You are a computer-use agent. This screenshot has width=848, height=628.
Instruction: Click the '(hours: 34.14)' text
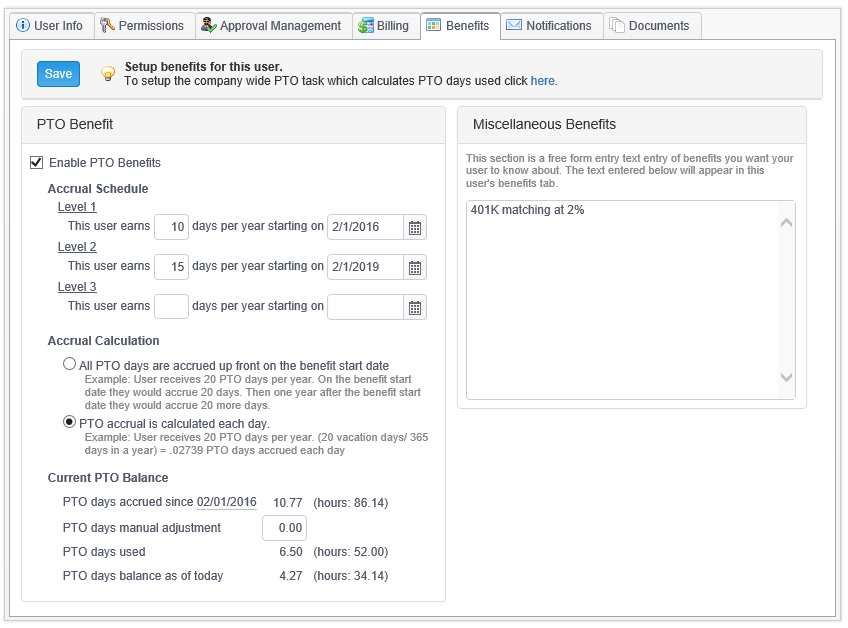pos(350,576)
